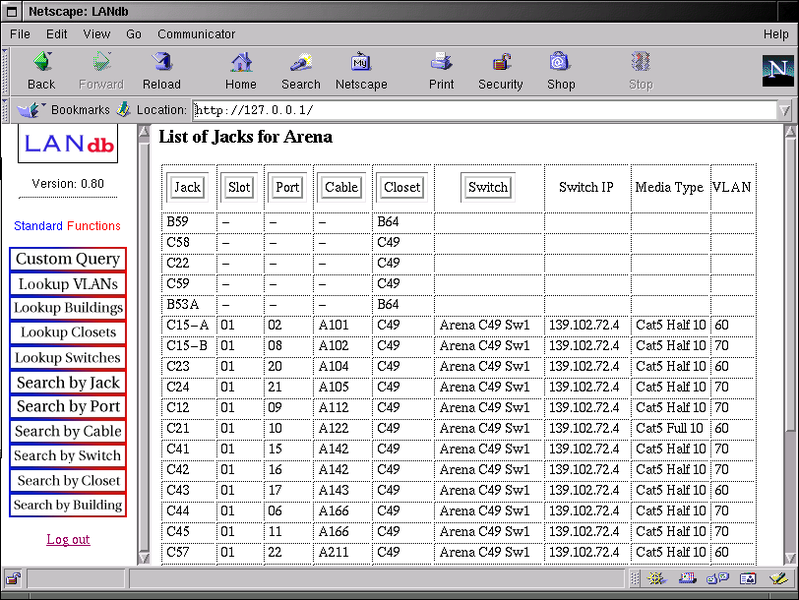This screenshot has height=600, width=799.
Task: Open the Go menu
Action: (134, 34)
